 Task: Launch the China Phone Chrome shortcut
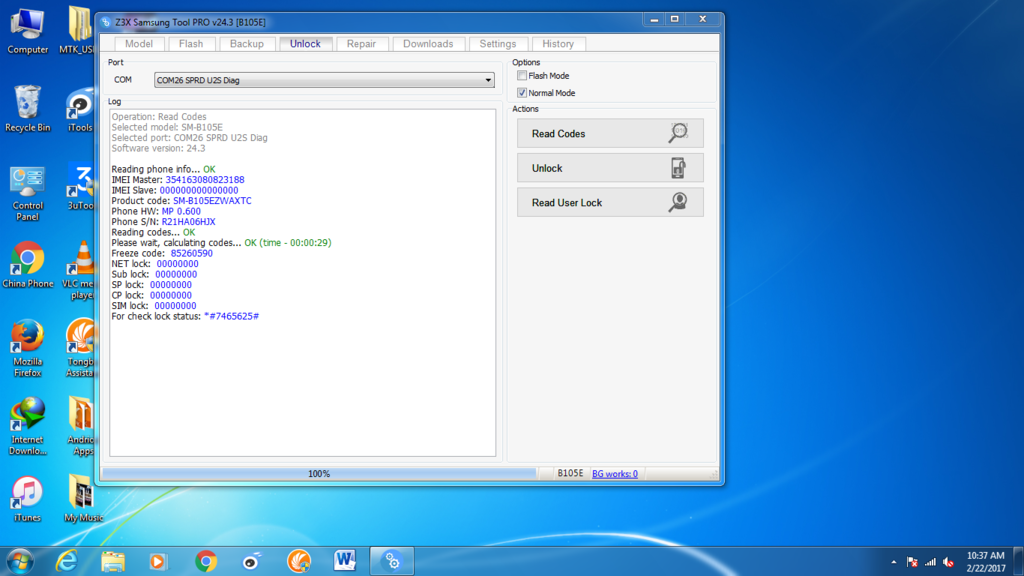(27, 265)
